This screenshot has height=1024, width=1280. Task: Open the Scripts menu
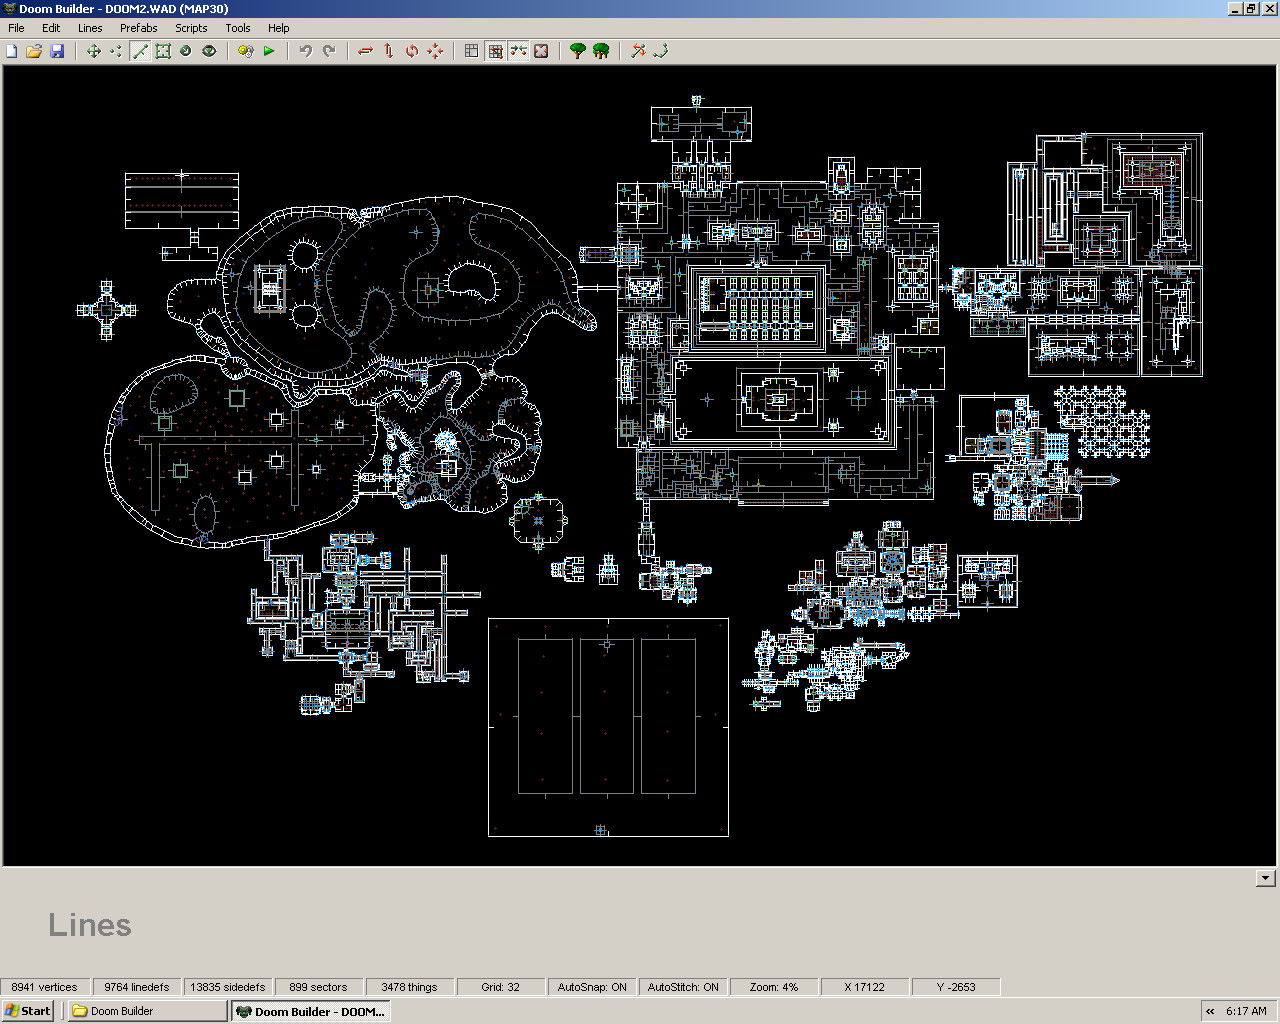[191, 28]
